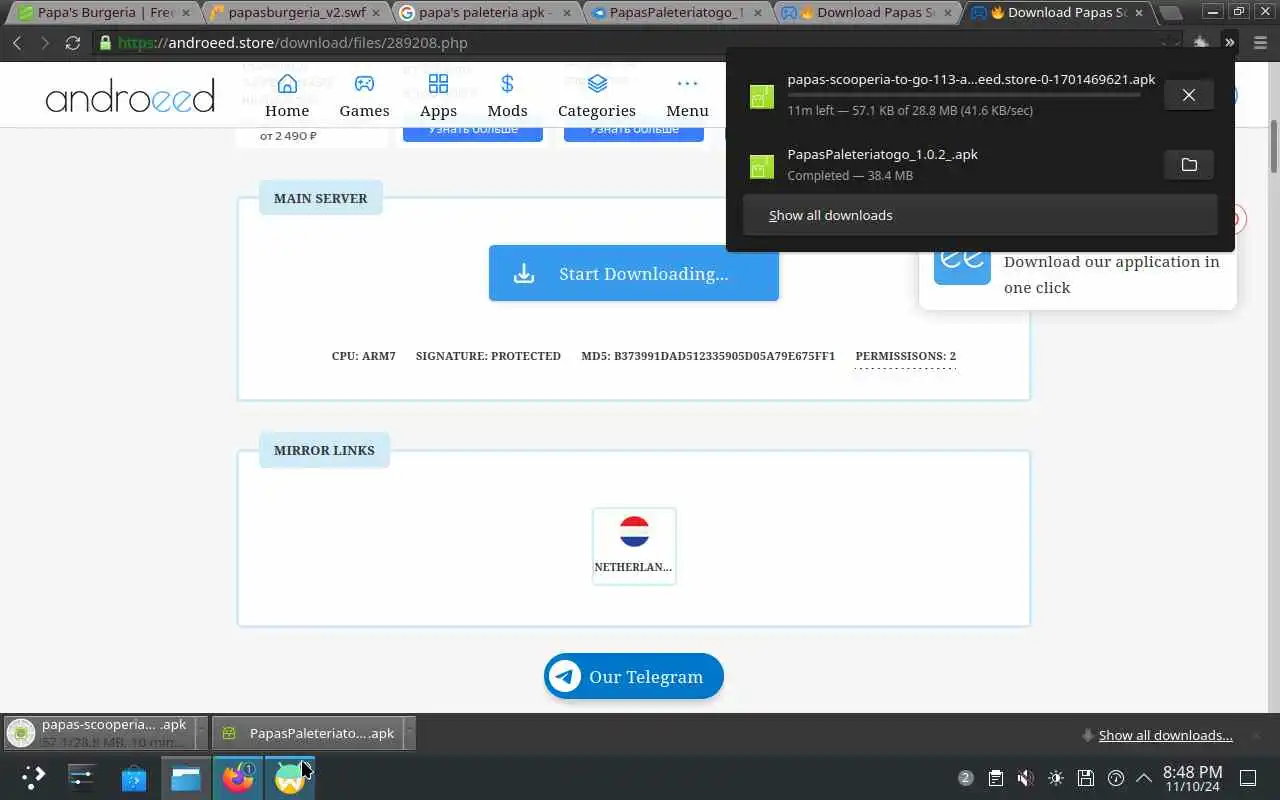The height and width of the screenshot is (800, 1280).
Task: Click the show desktop icon
Action: (x=1248, y=777)
